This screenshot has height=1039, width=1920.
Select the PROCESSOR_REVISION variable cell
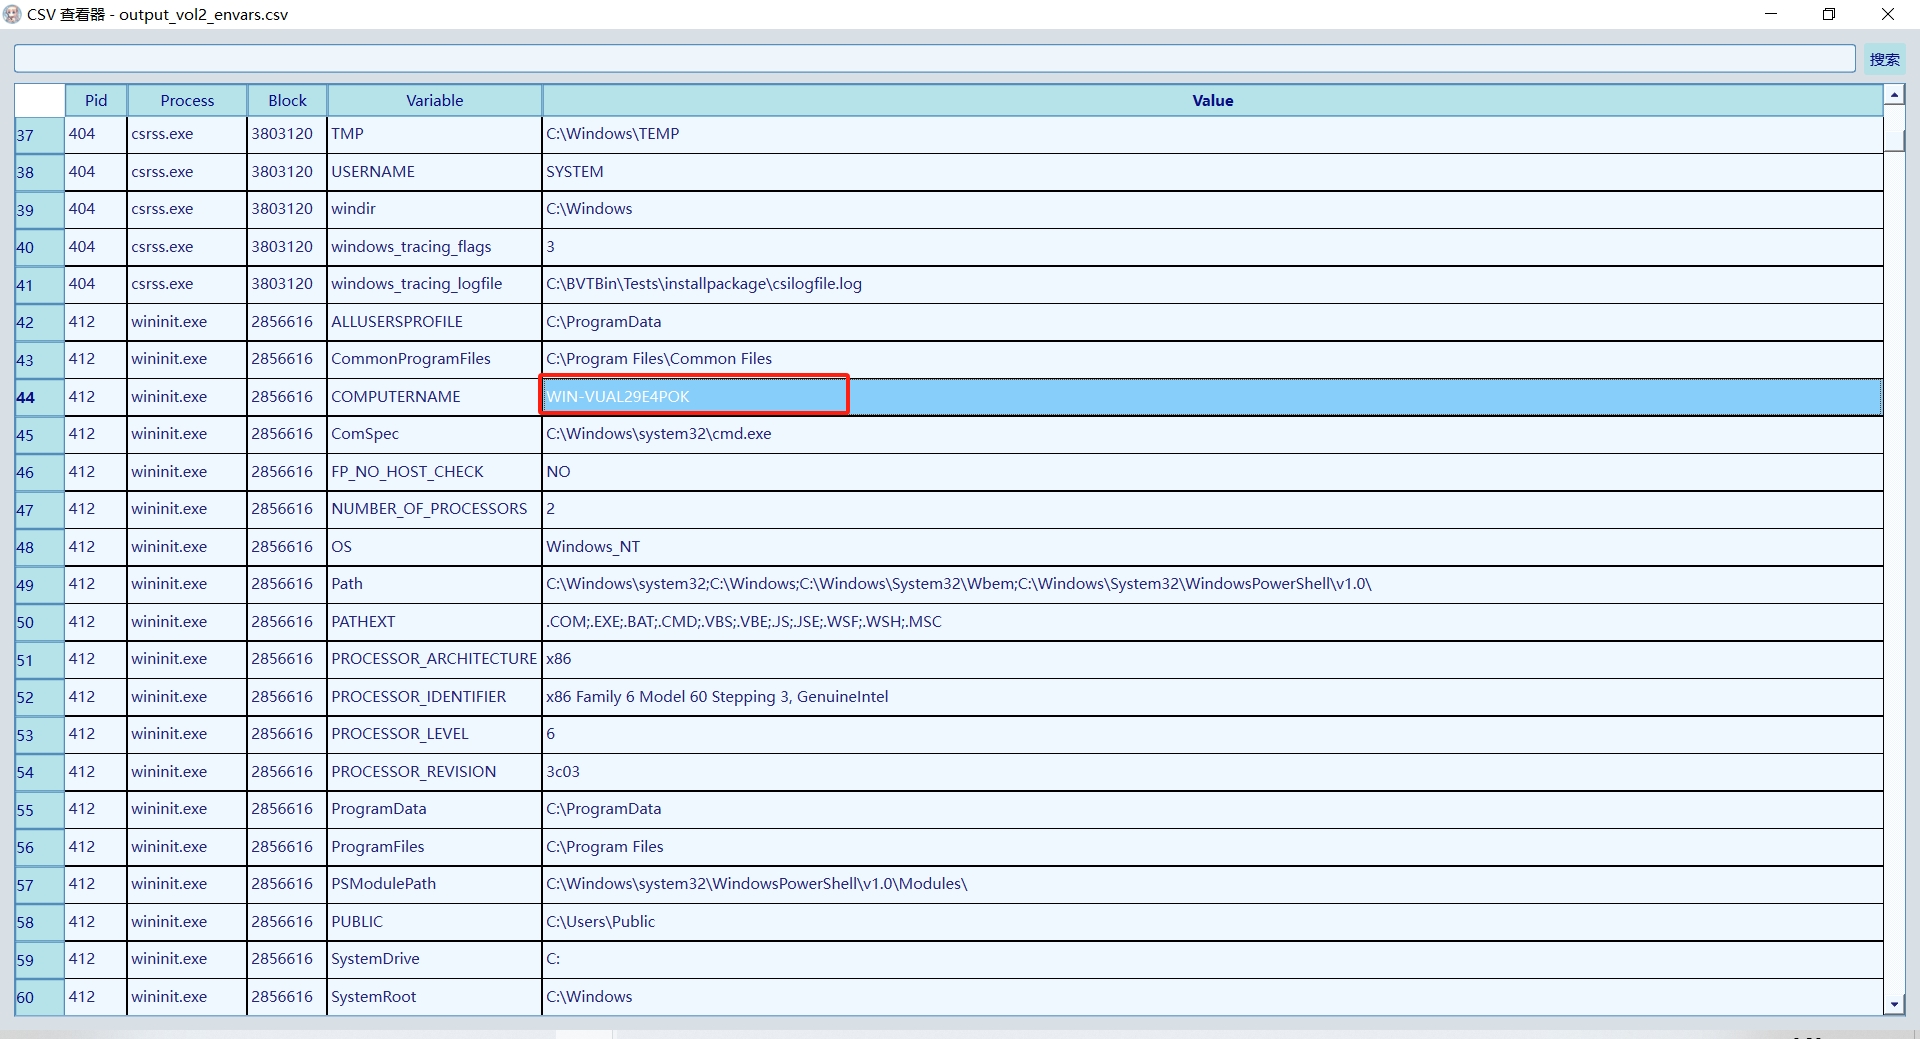[x=434, y=772]
